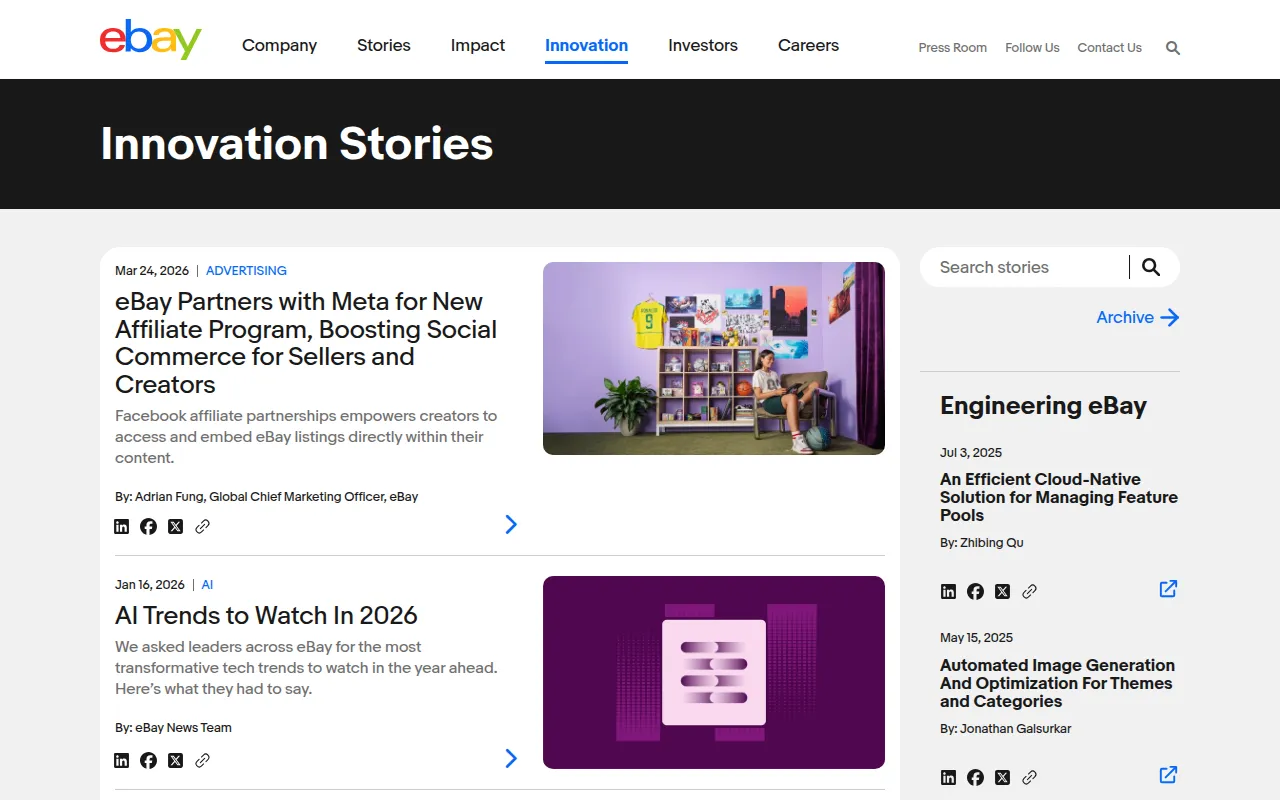The width and height of the screenshot is (1280, 800).
Task: Share AI Trends story on X
Action: tap(176, 760)
